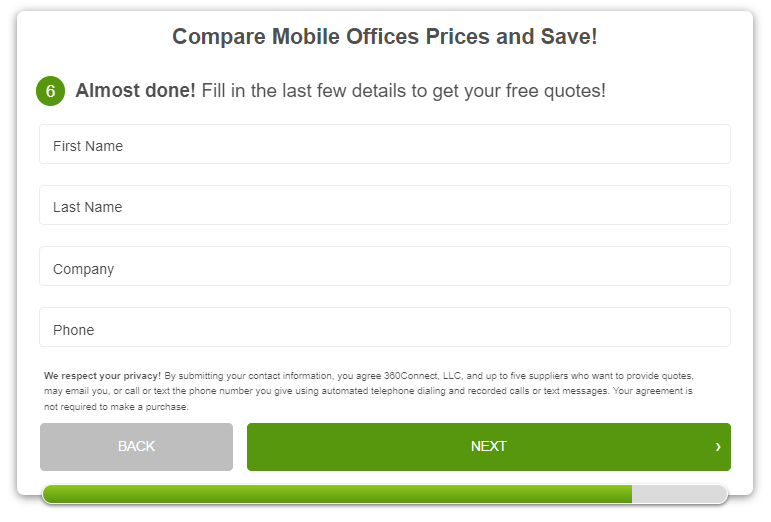The width and height of the screenshot is (771, 522).
Task: Click the Phone placeholder label text
Action: pos(73,330)
